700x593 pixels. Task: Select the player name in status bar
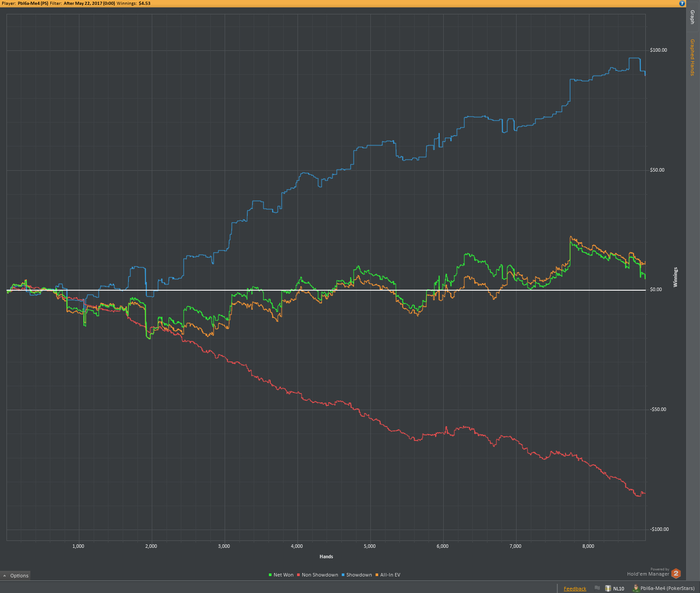point(667,589)
